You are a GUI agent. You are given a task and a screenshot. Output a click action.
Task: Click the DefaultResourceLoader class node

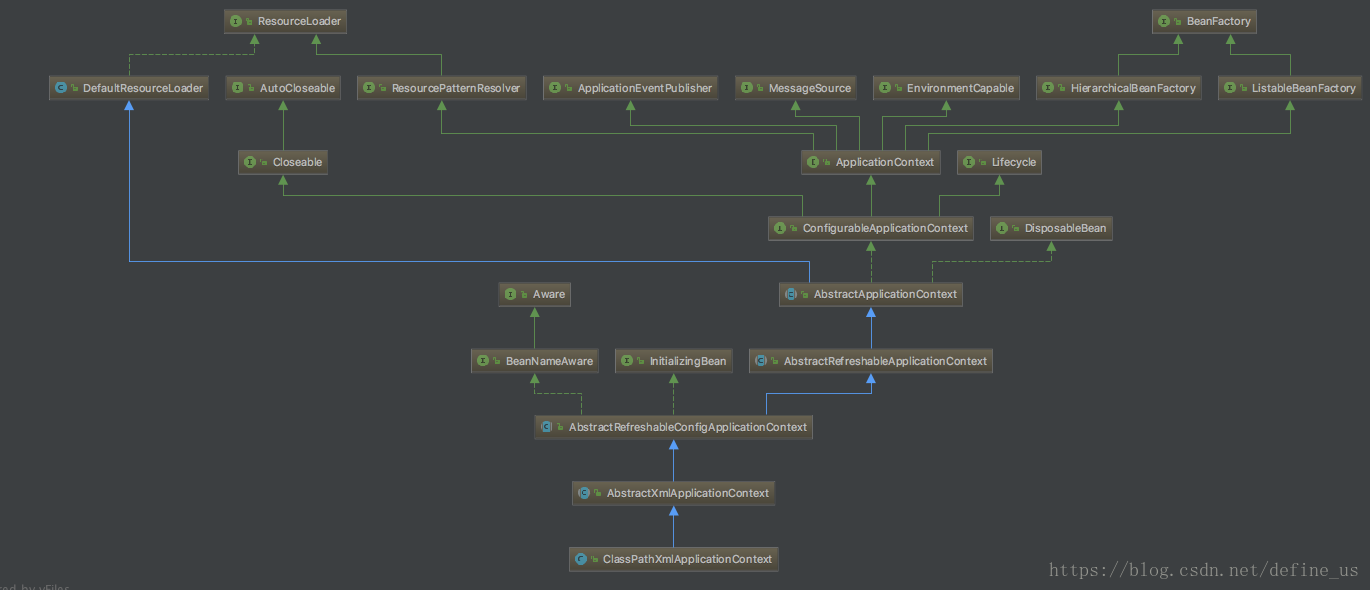(129, 88)
